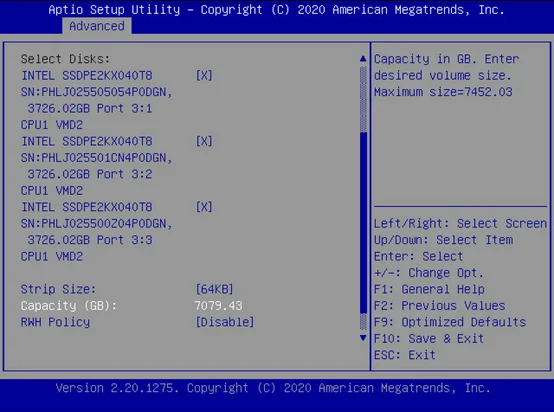Image resolution: width=554 pixels, height=412 pixels.
Task: Select the 'Select Disks:' heading
Action: pyautogui.click(x=65, y=59)
